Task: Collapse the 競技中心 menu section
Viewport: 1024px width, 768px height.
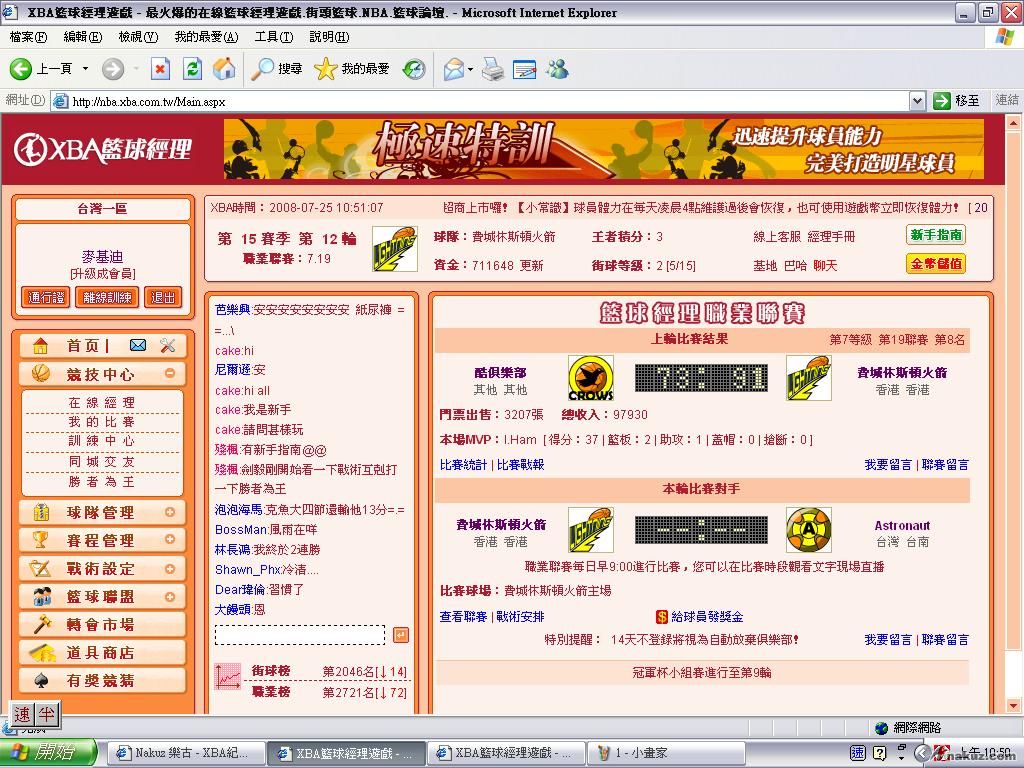Action: tap(170, 374)
